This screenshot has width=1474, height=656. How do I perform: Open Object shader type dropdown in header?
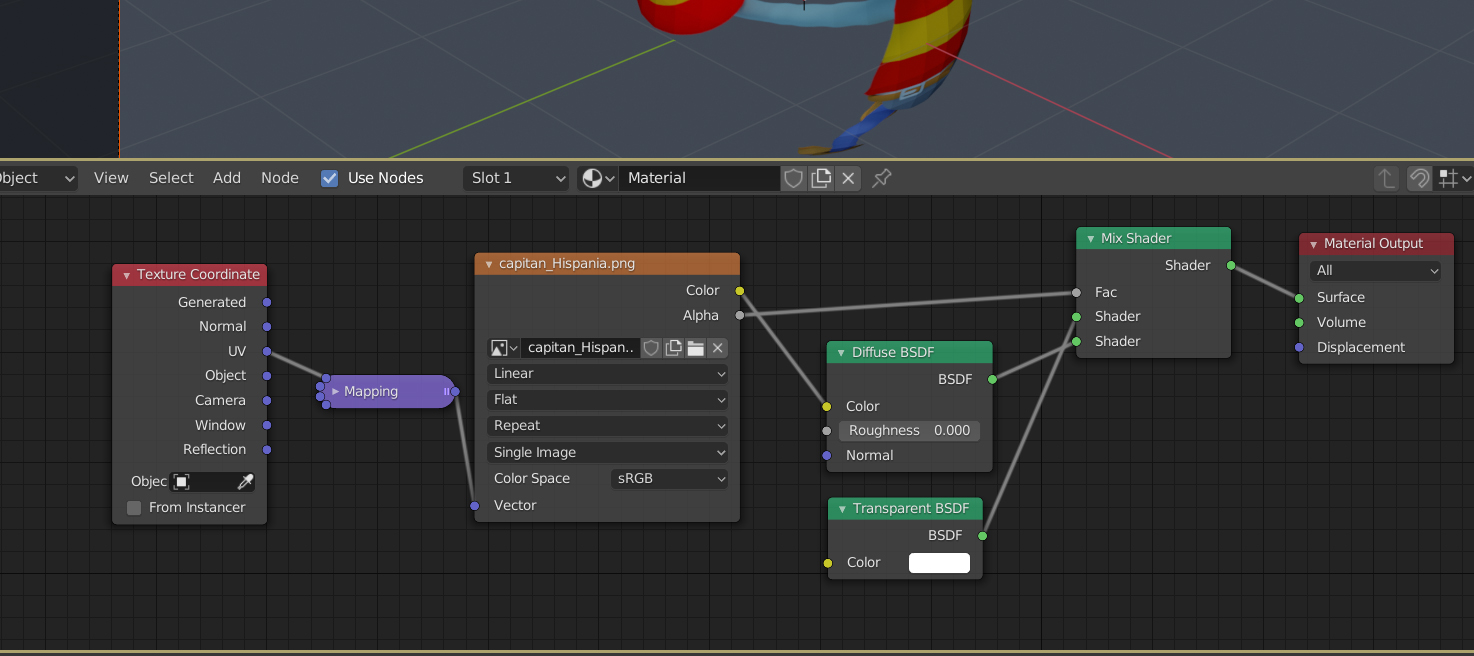pos(38,178)
